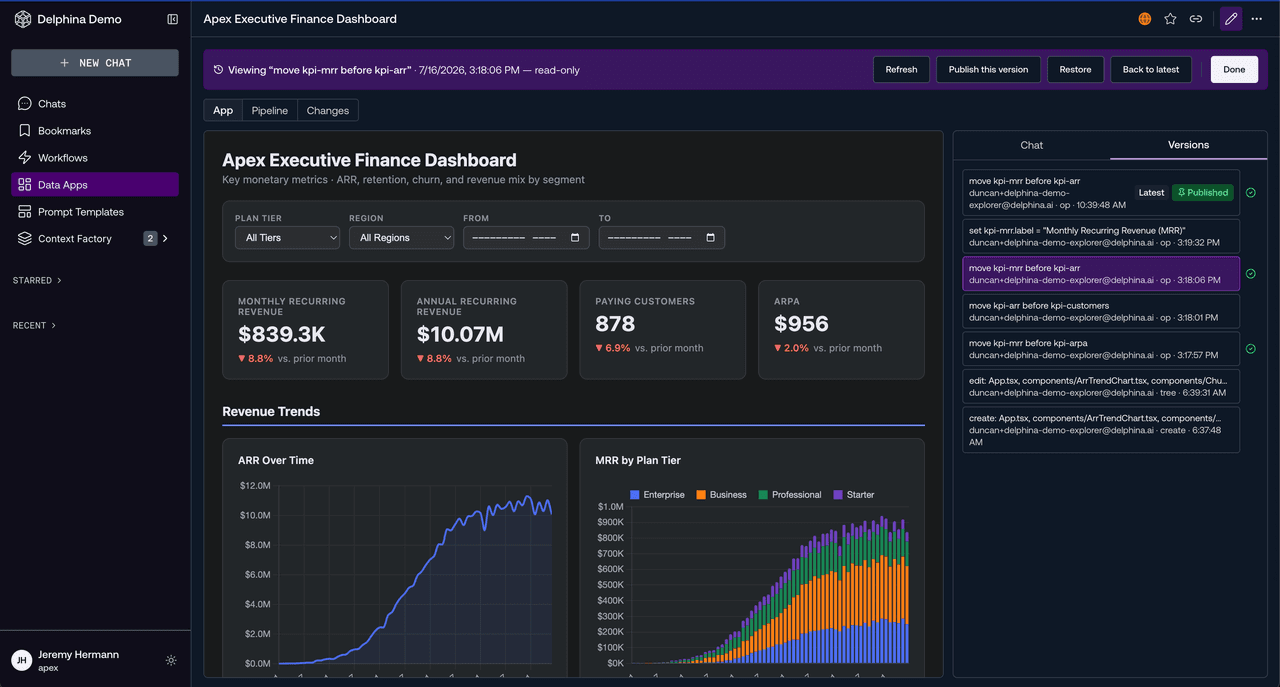Viewport: 1280px width, 687px height.
Task: Select version move kpi-arr before kpi-customers
Action: [x=1101, y=312]
